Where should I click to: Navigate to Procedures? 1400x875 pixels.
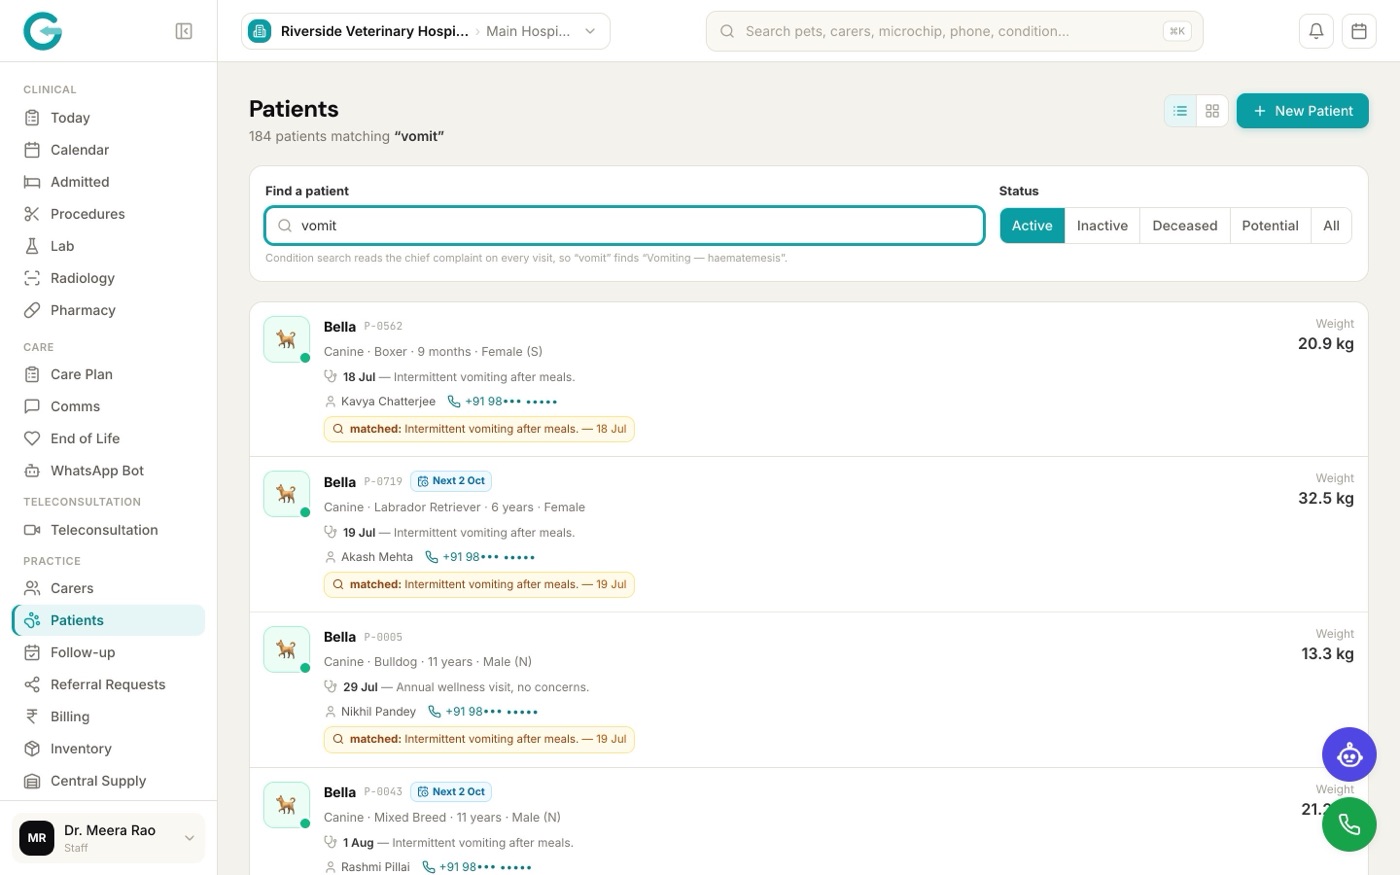point(108,214)
